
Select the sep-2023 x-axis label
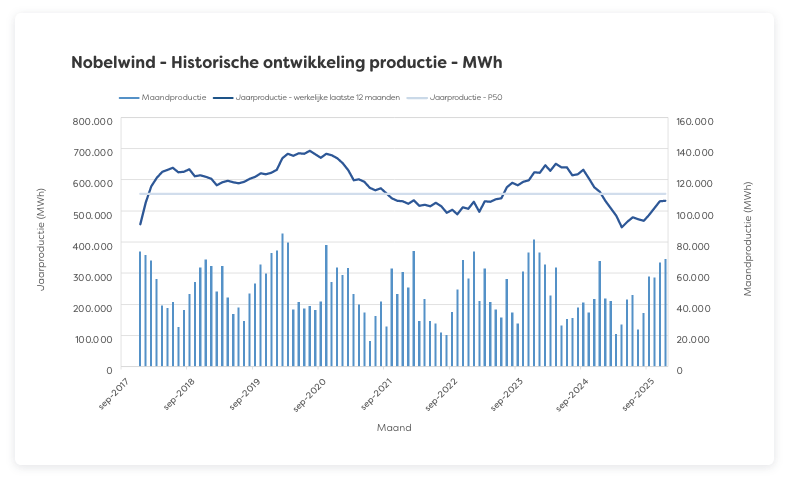point(512,392)
